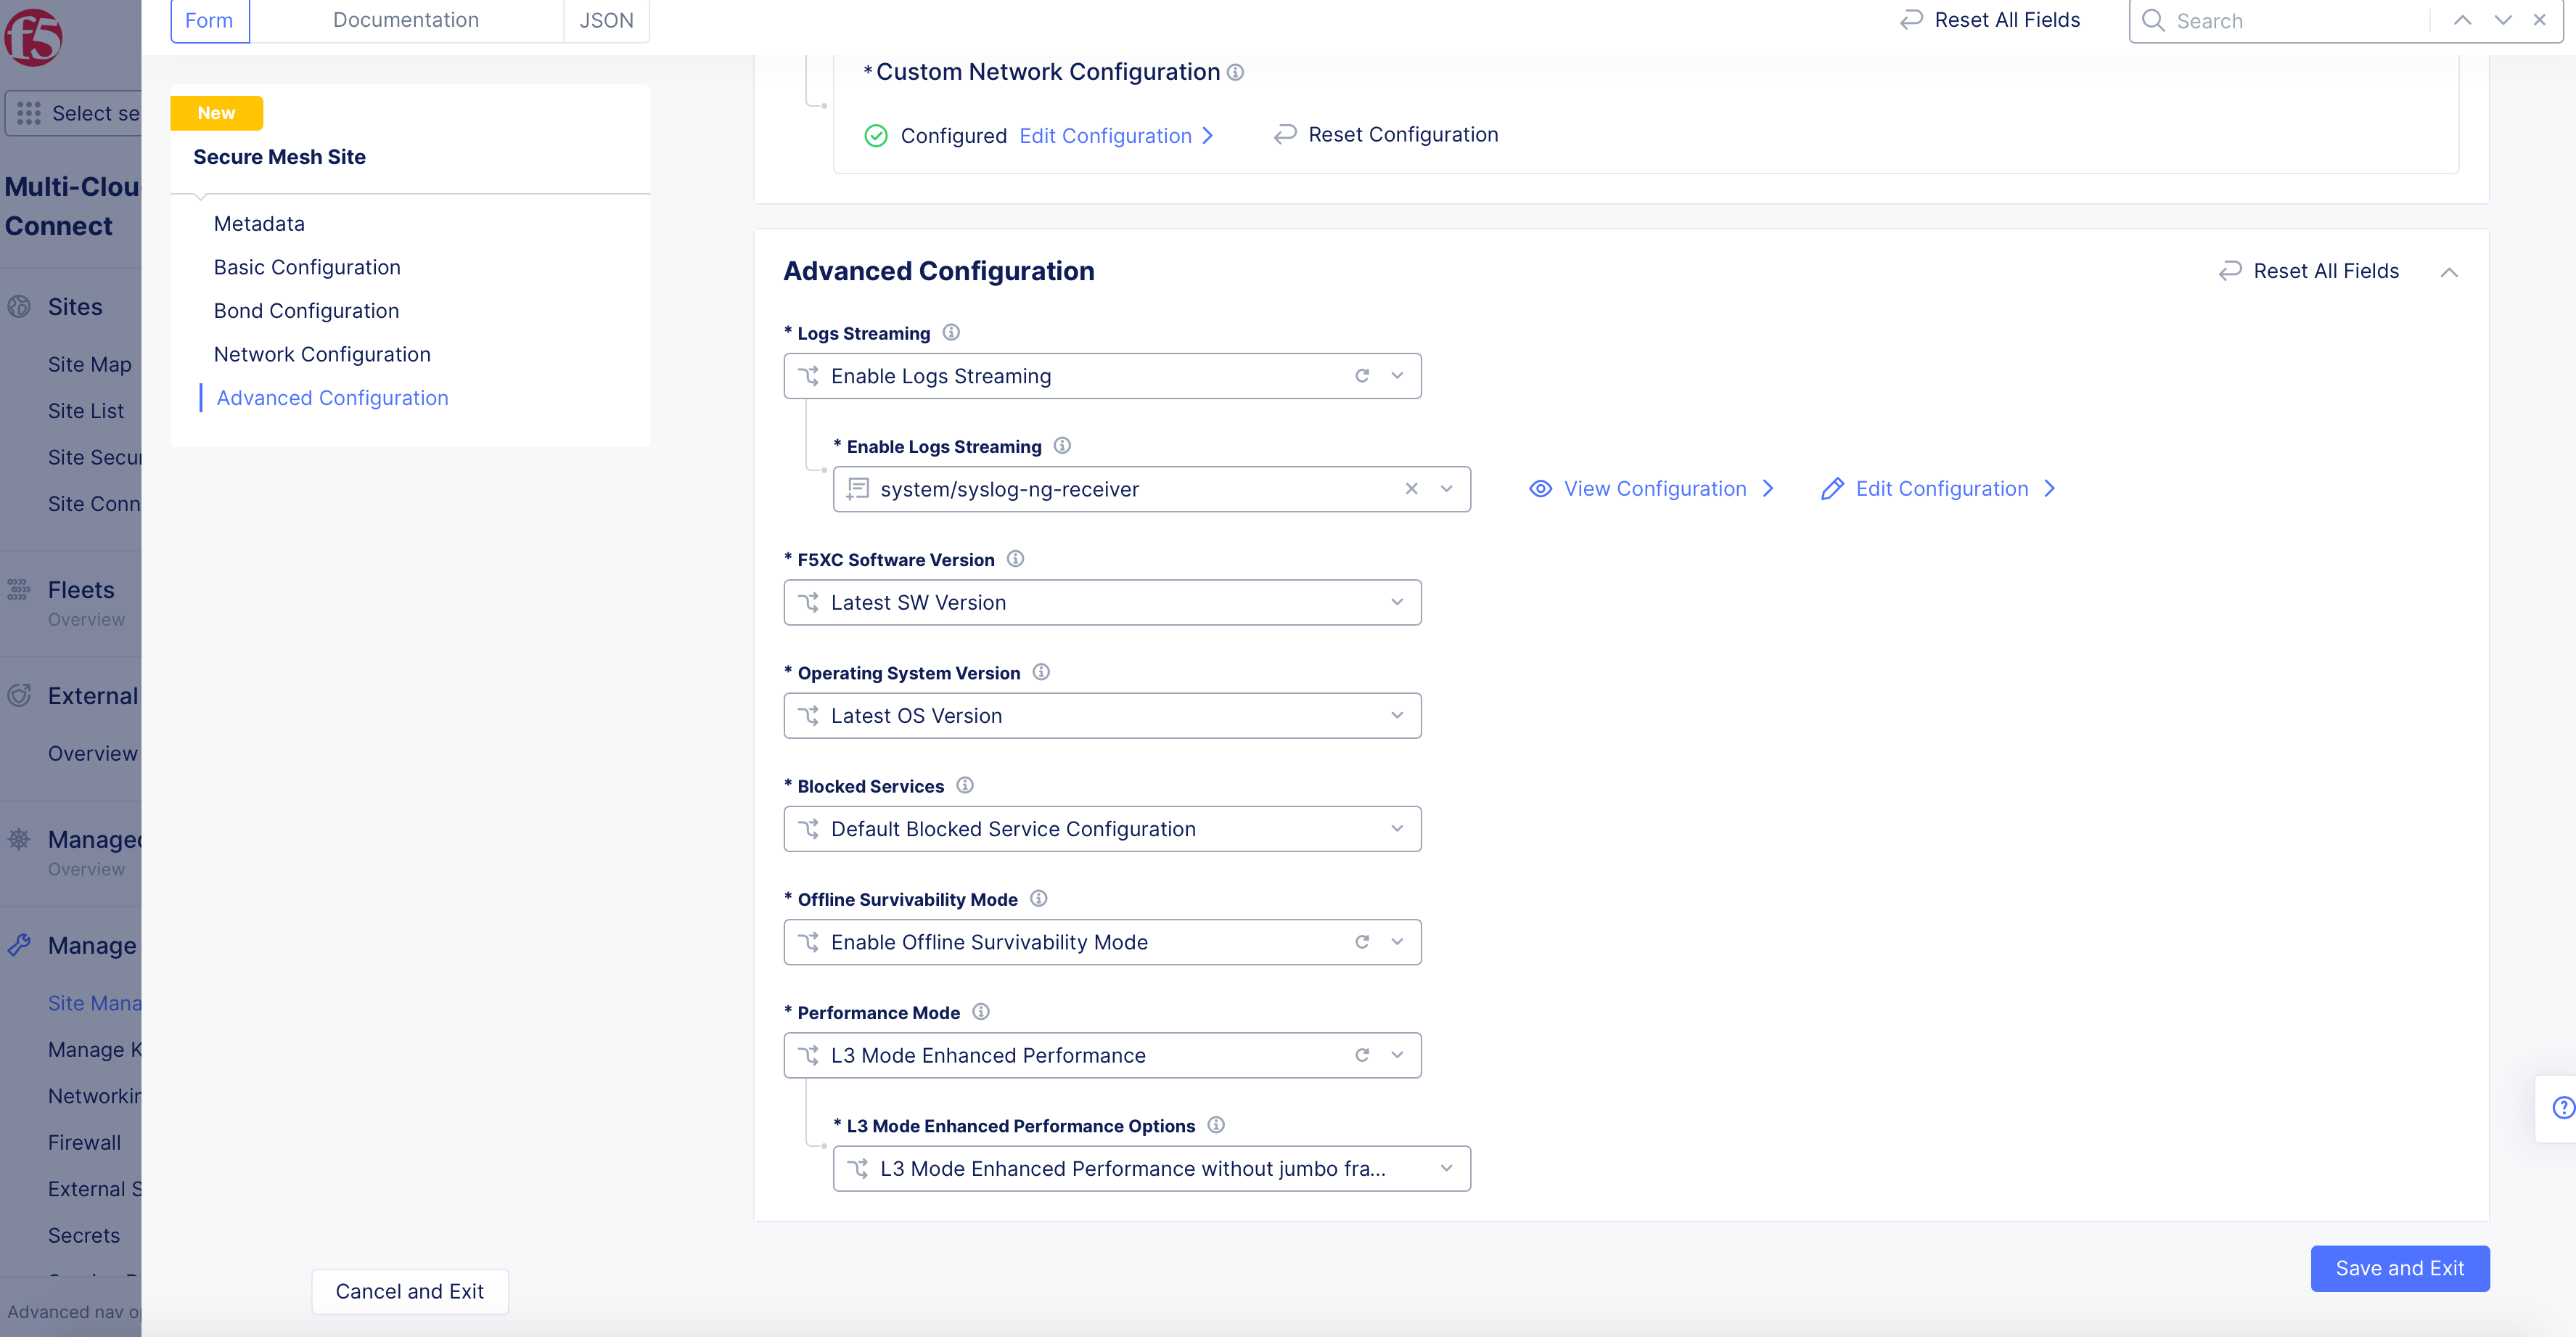
Task: Click the Sites globe icon in the sidebar
Action: [19, 306]
